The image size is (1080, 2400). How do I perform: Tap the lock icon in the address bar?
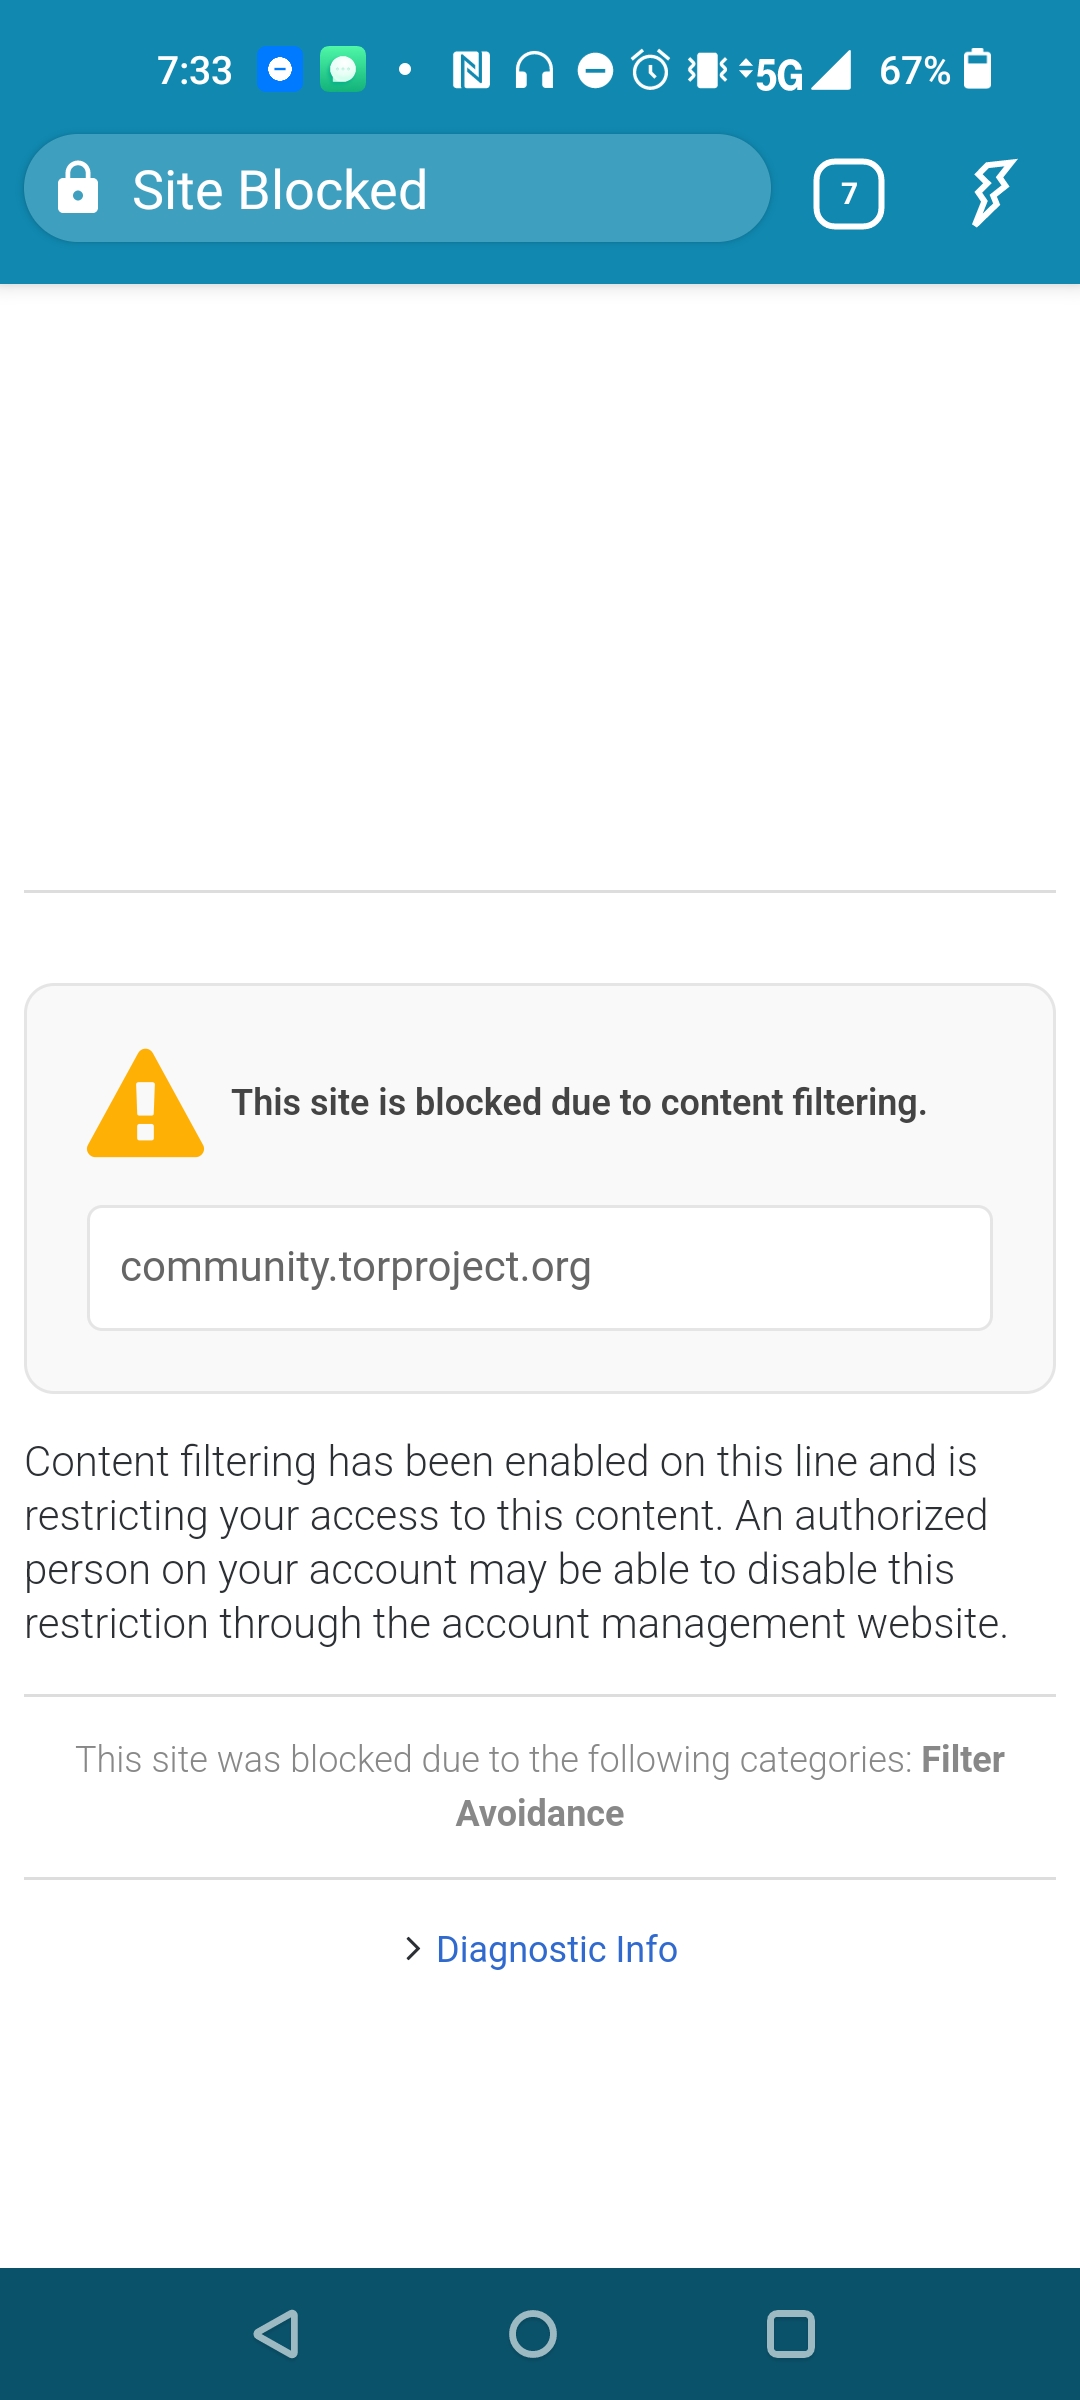78,189
